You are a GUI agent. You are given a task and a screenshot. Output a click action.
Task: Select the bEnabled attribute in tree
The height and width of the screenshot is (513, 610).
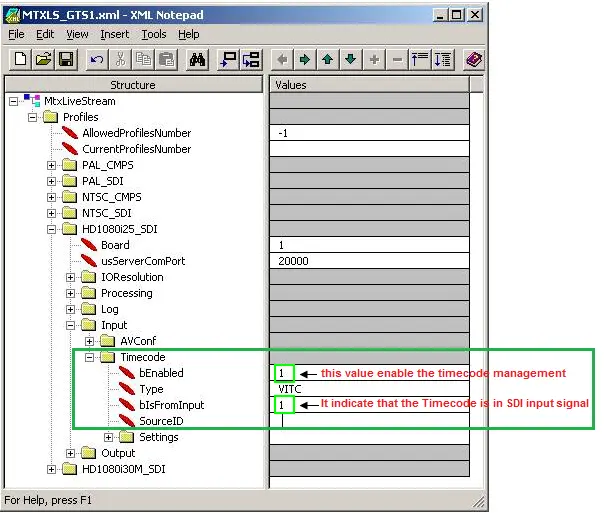(161, 373)
